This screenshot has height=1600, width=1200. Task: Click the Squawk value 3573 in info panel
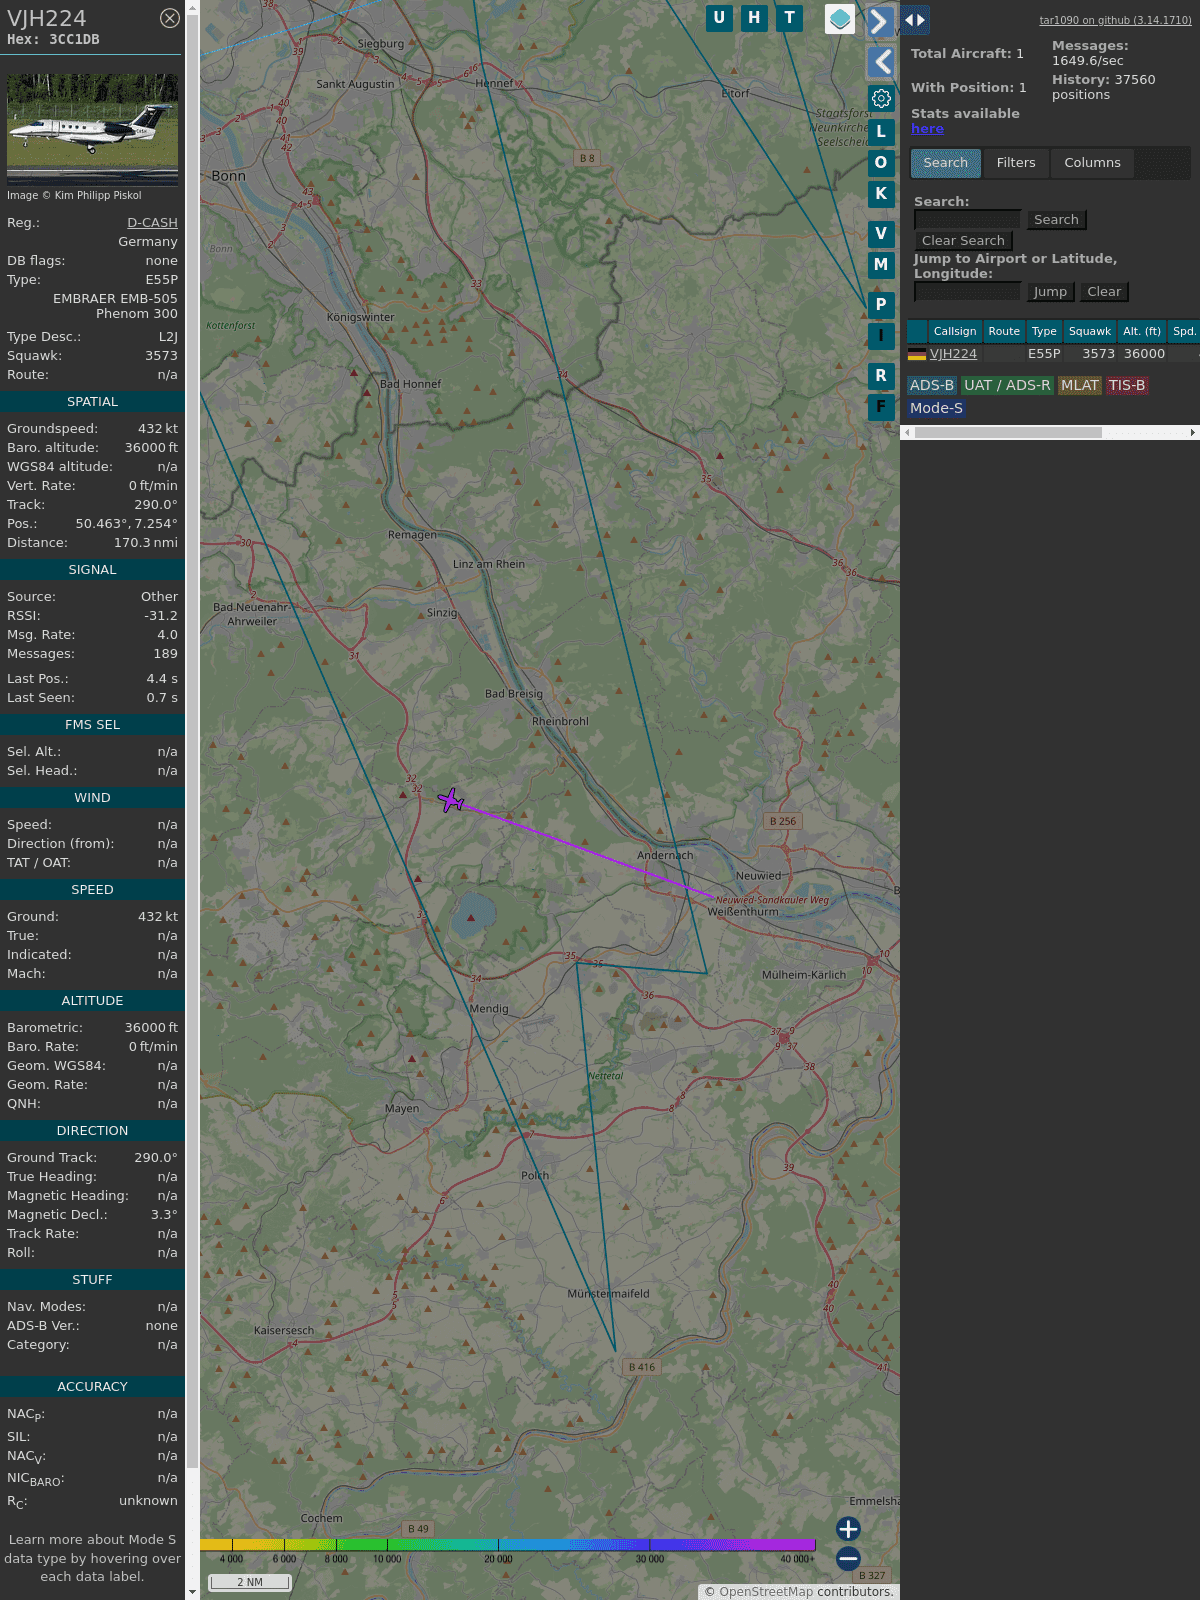[161, 356]
